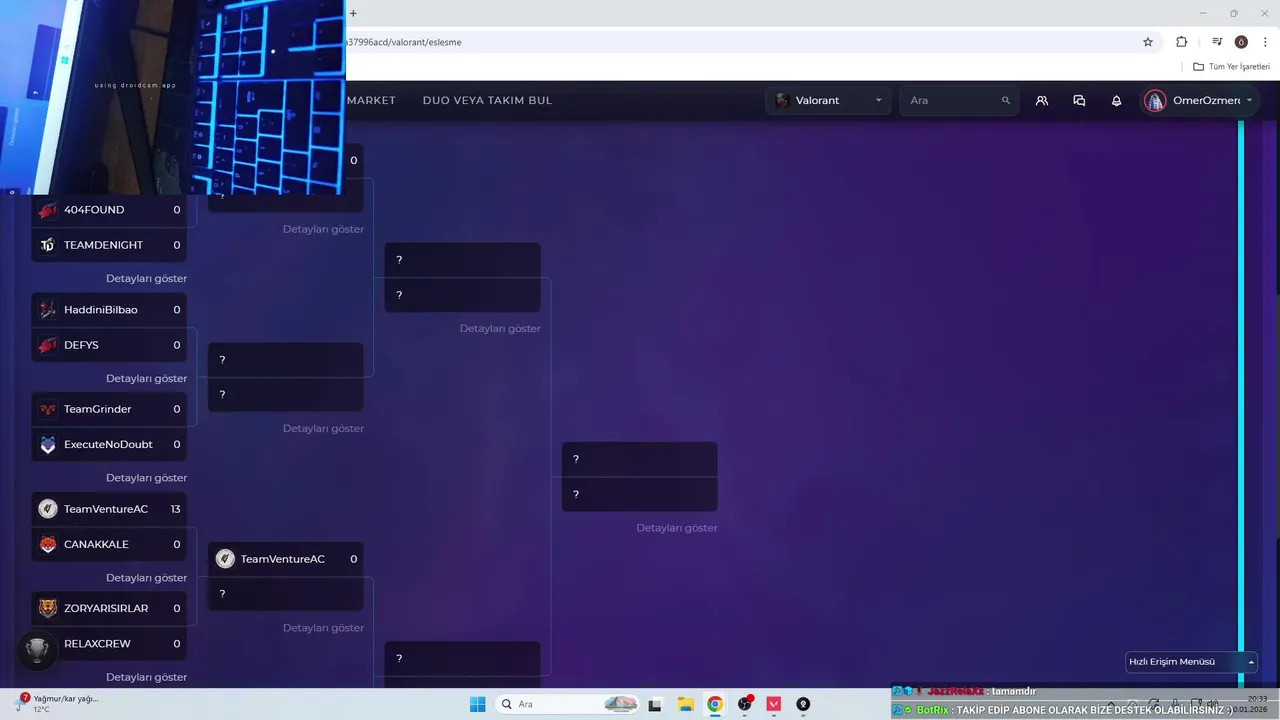Click the magnifier icon in Ara search box
This screenshot has height=720, width=1280.
[1006, 100]
